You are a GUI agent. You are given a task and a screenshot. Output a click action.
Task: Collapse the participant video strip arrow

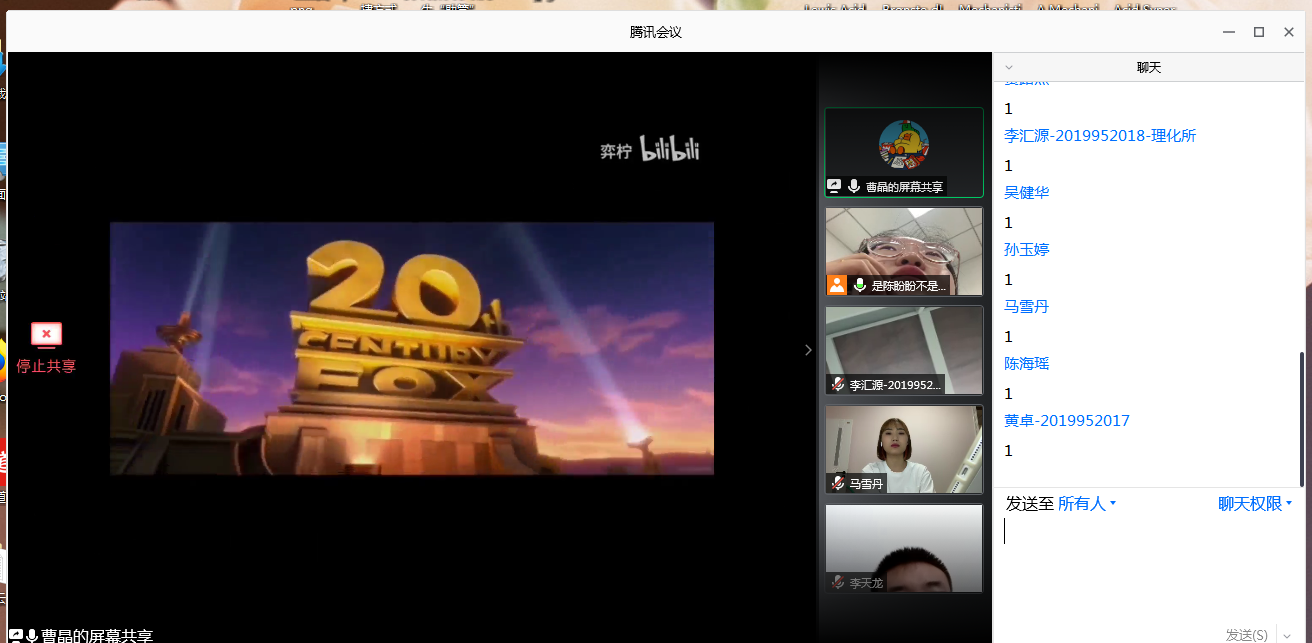coord(808,350)
